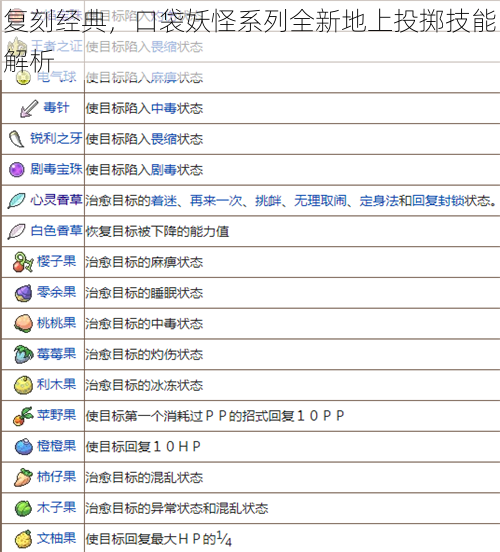Screen dimensions: 500x552
Task: Follow the 再来一次 move link
Action: [216, 201]
